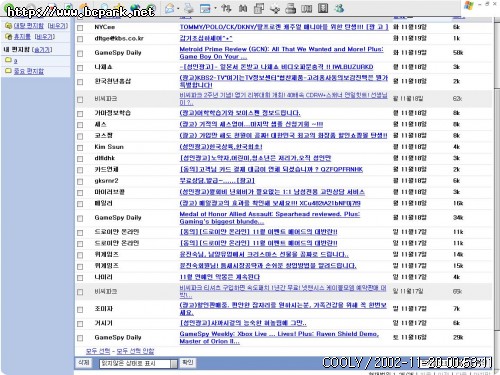Open 'Metroid Prime Review (GCN)' email
Screen dimensions: 500x375
(x=281, y=53)
